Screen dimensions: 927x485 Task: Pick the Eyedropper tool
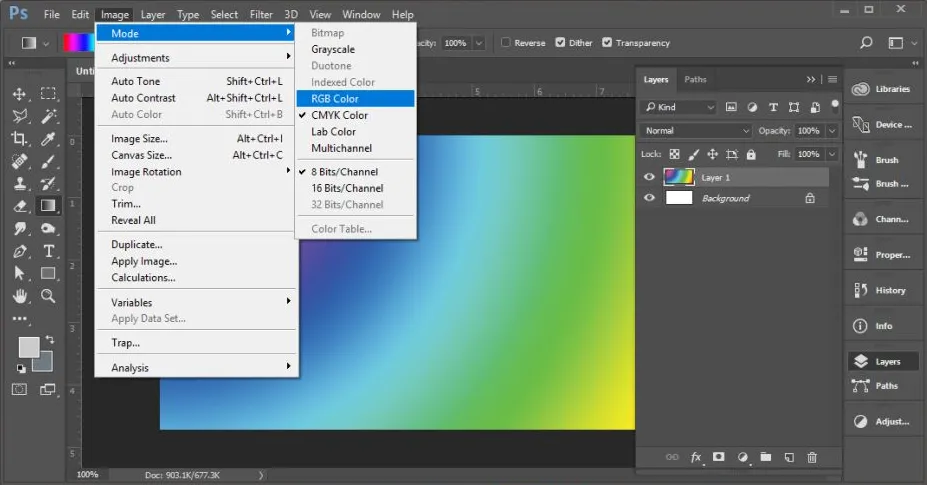click(47, 139)
